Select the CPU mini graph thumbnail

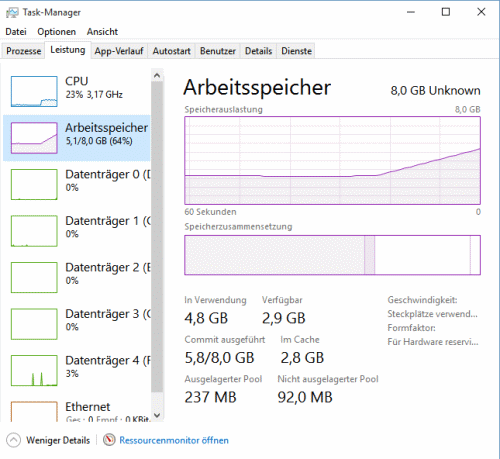click(x=34, y=91)
